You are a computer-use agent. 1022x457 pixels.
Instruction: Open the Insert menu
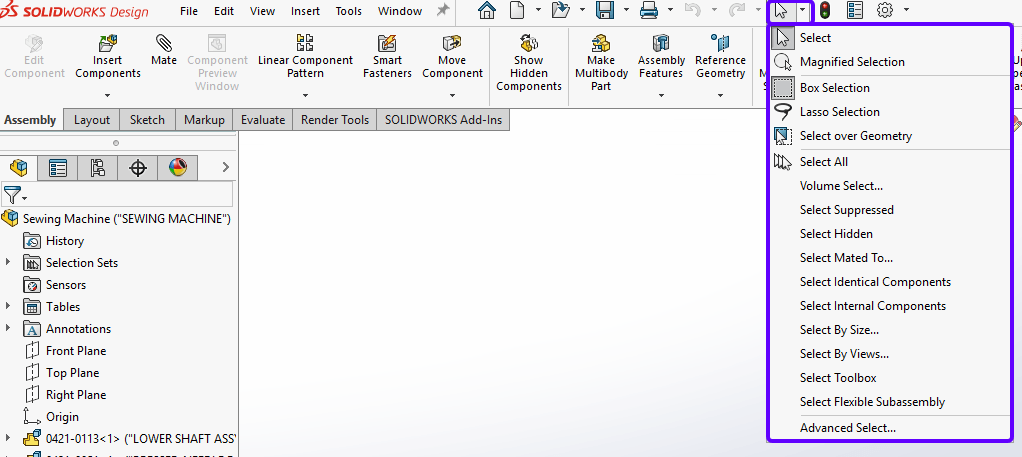pyautogui.click(x=306, y=11)
